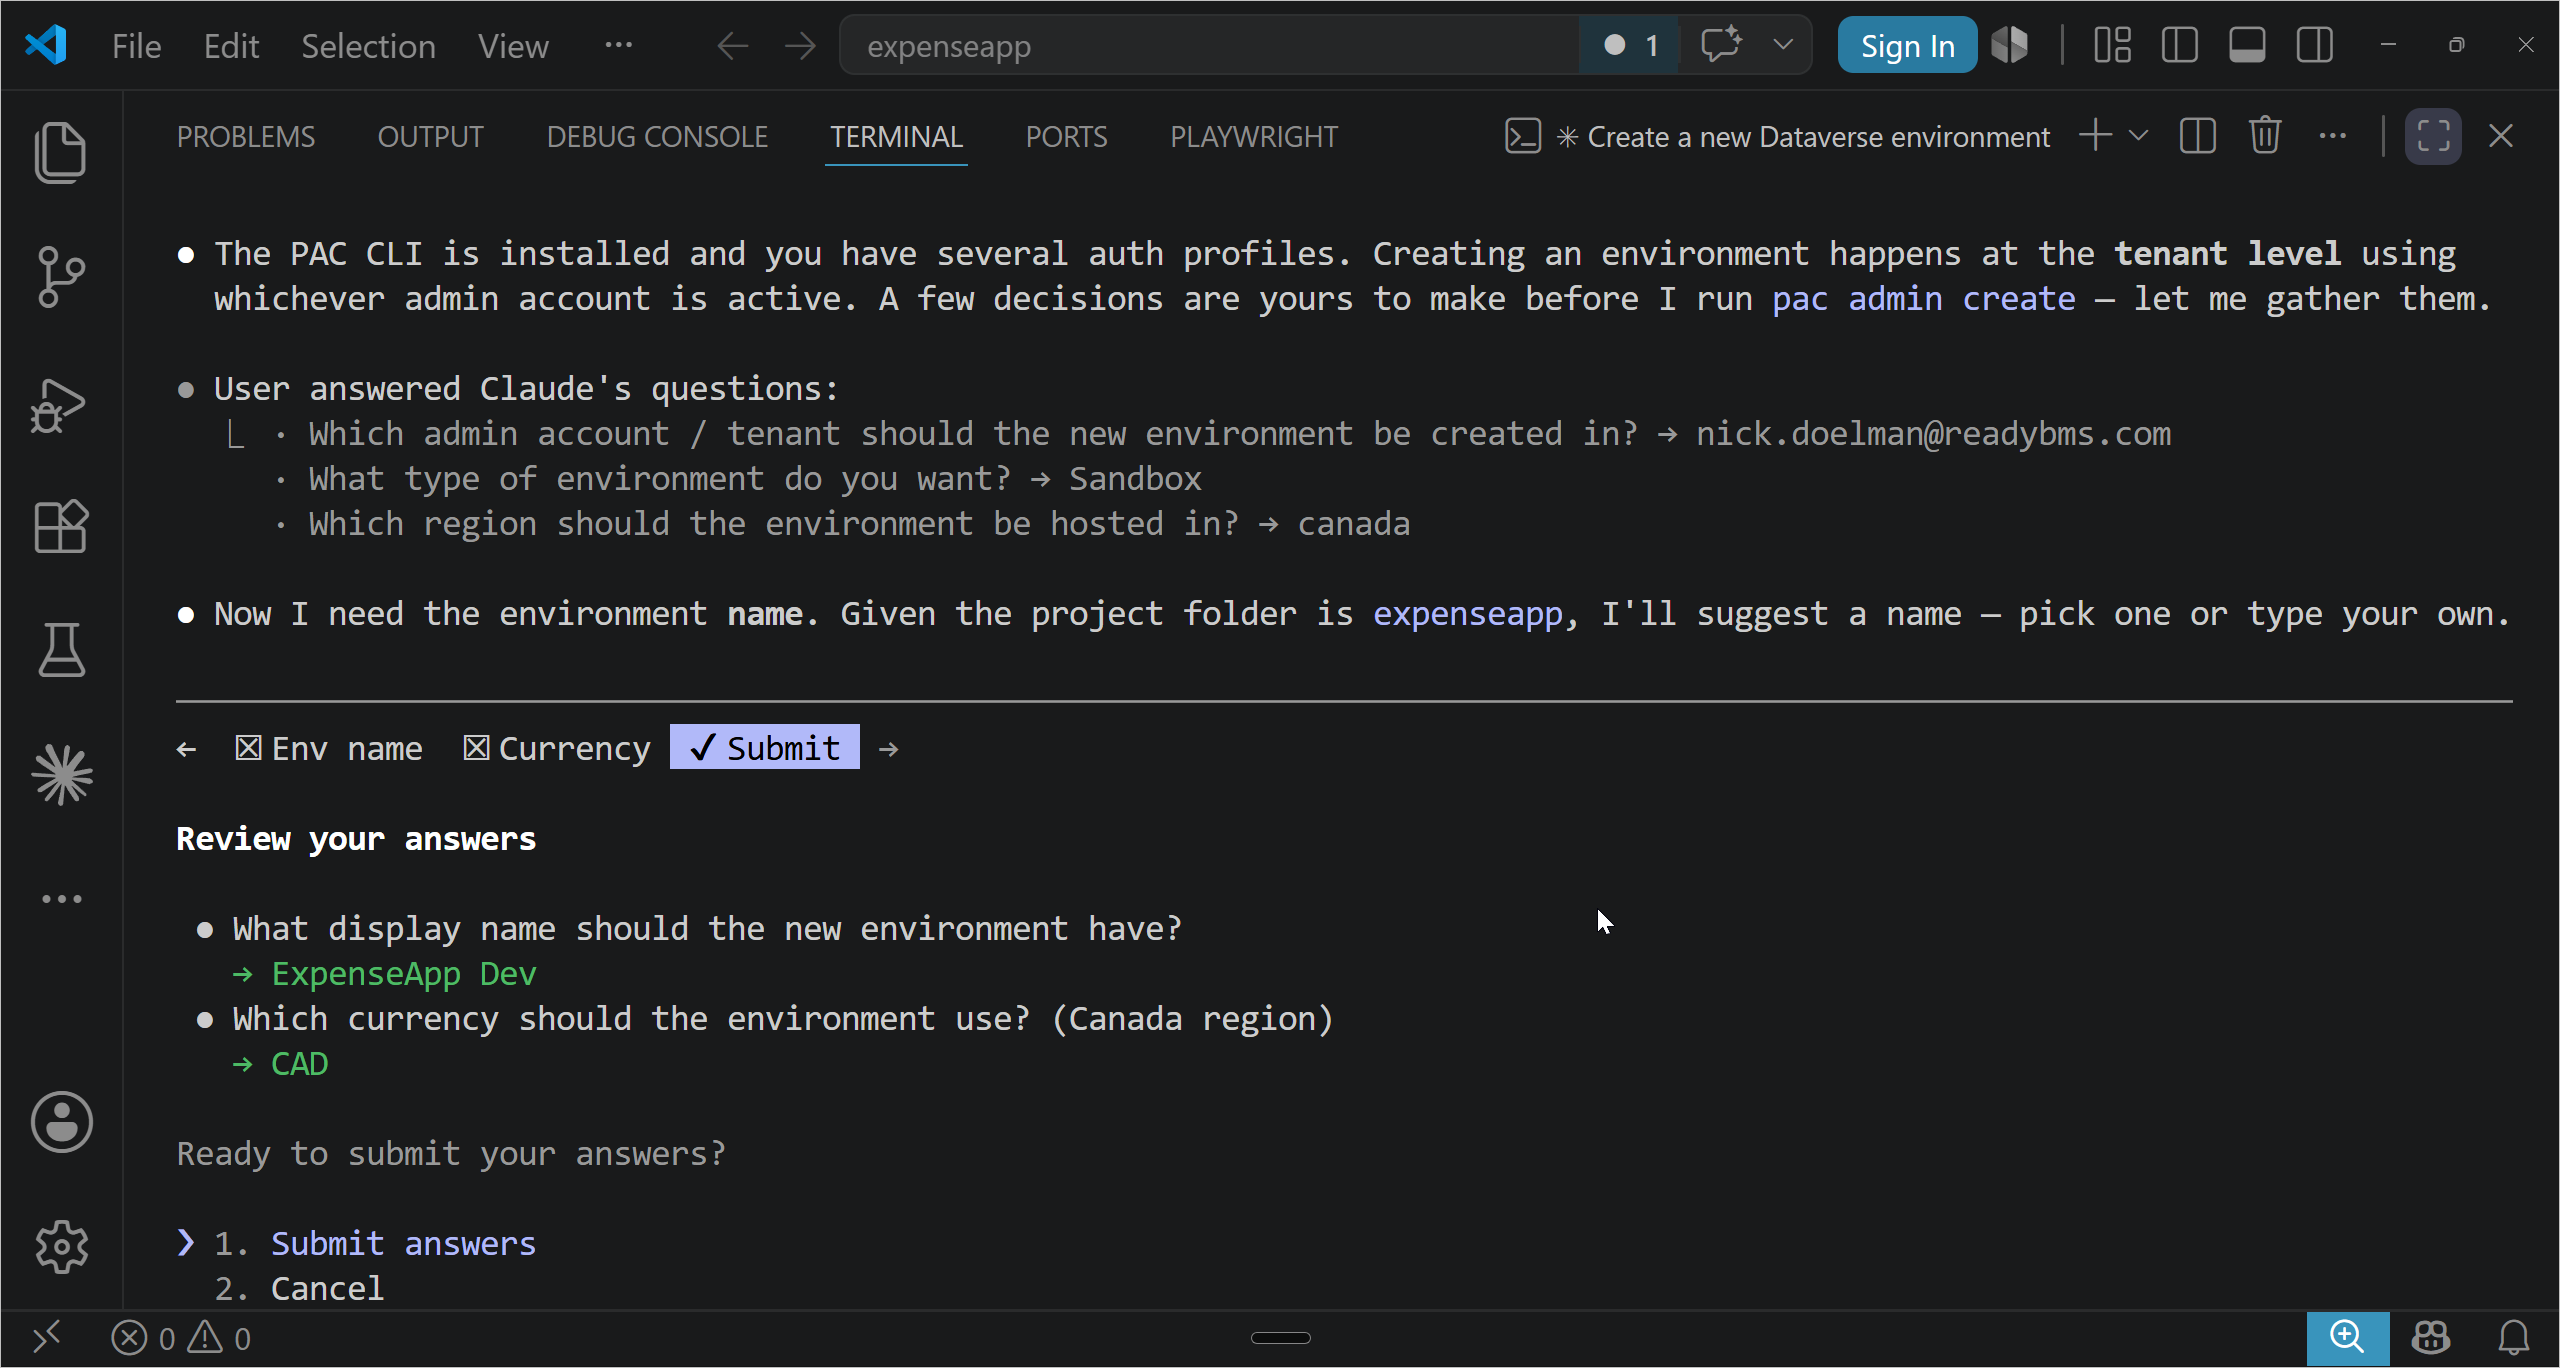
Task: Click the highlighted Submit step
Action: [765, 747]
